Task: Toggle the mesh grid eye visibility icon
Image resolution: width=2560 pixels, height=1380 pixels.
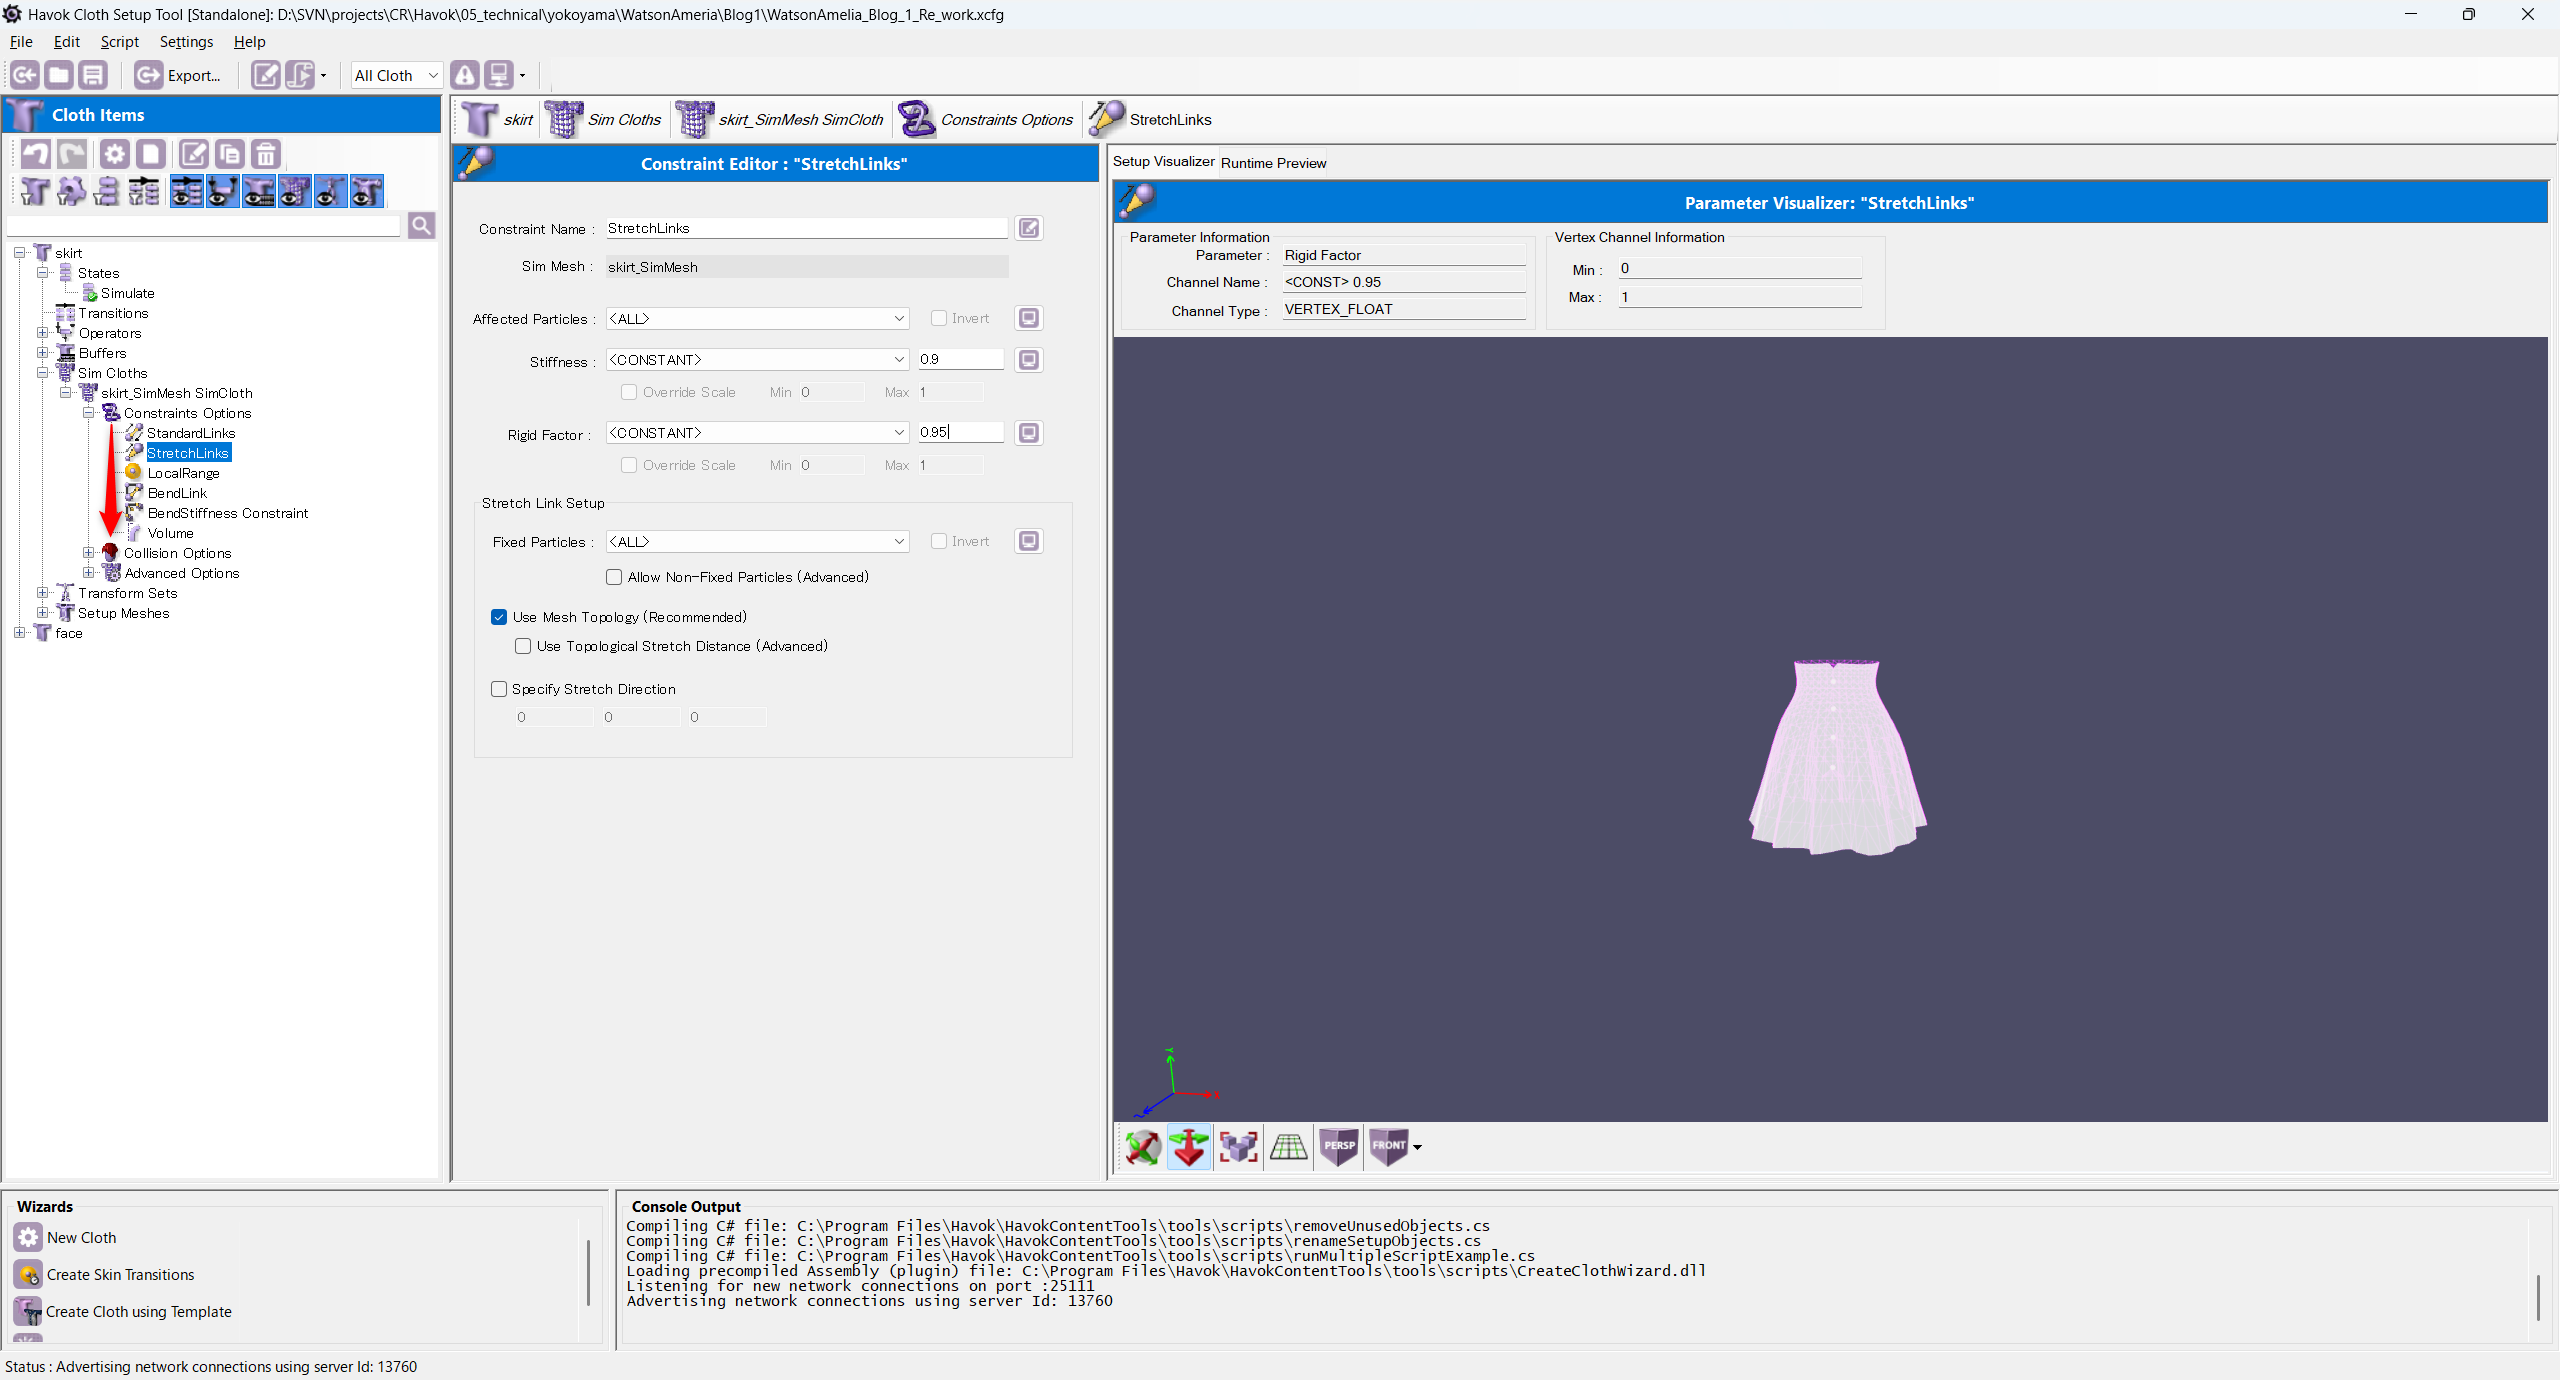Action: [295, 191]
